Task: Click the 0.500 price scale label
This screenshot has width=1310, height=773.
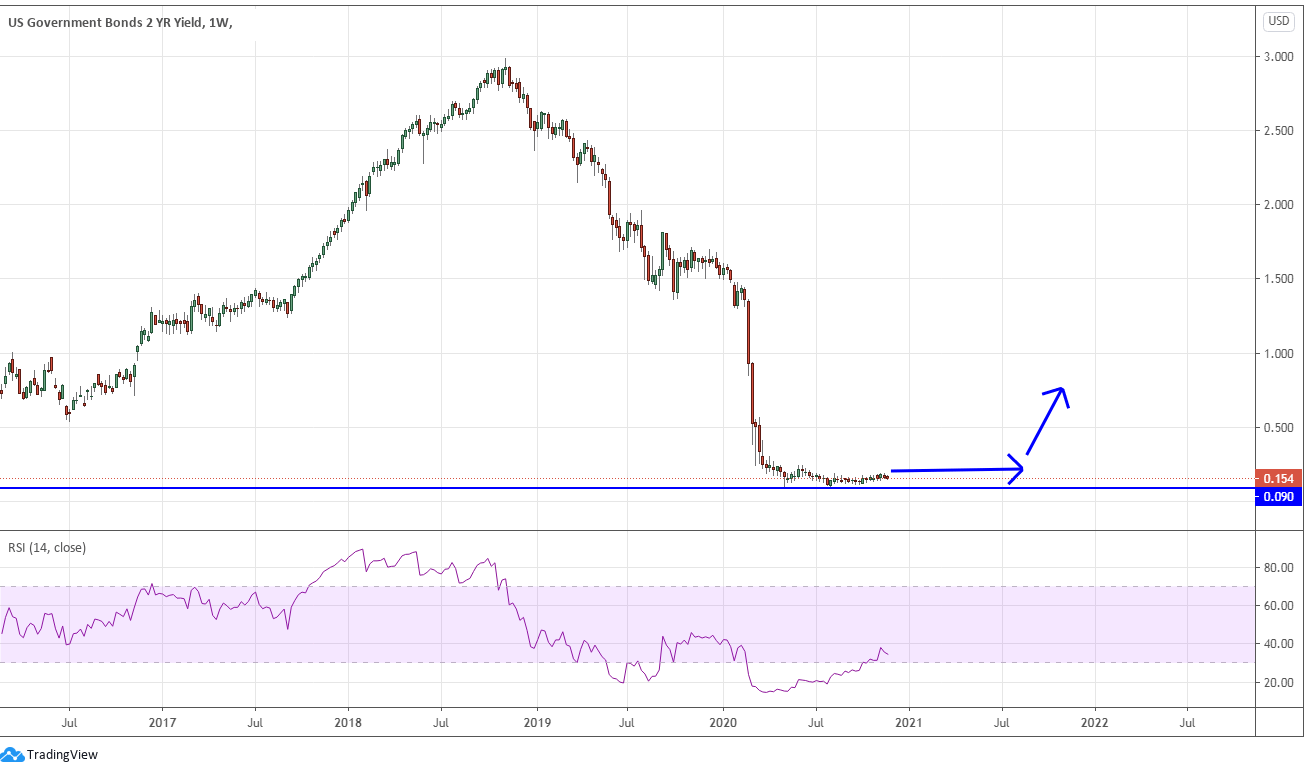Action: pyautogui.click(x=1279, y=428)
